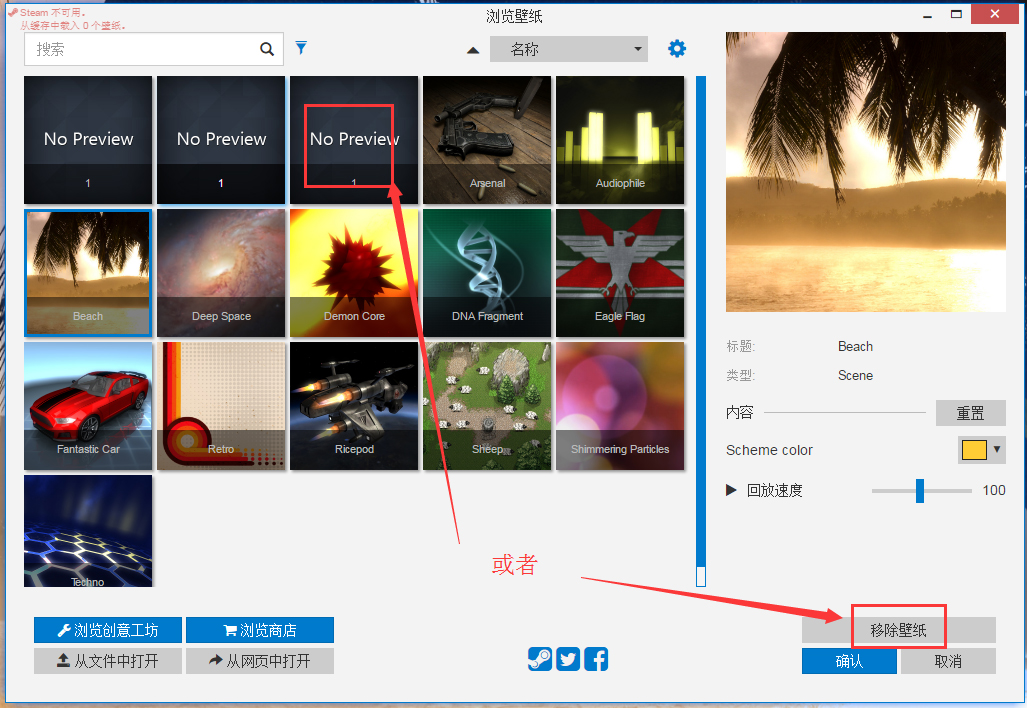The height and width of the screenshot is (708, 1027).
Task: Click Scheme color yellow swatch
Action: point(974,450)
